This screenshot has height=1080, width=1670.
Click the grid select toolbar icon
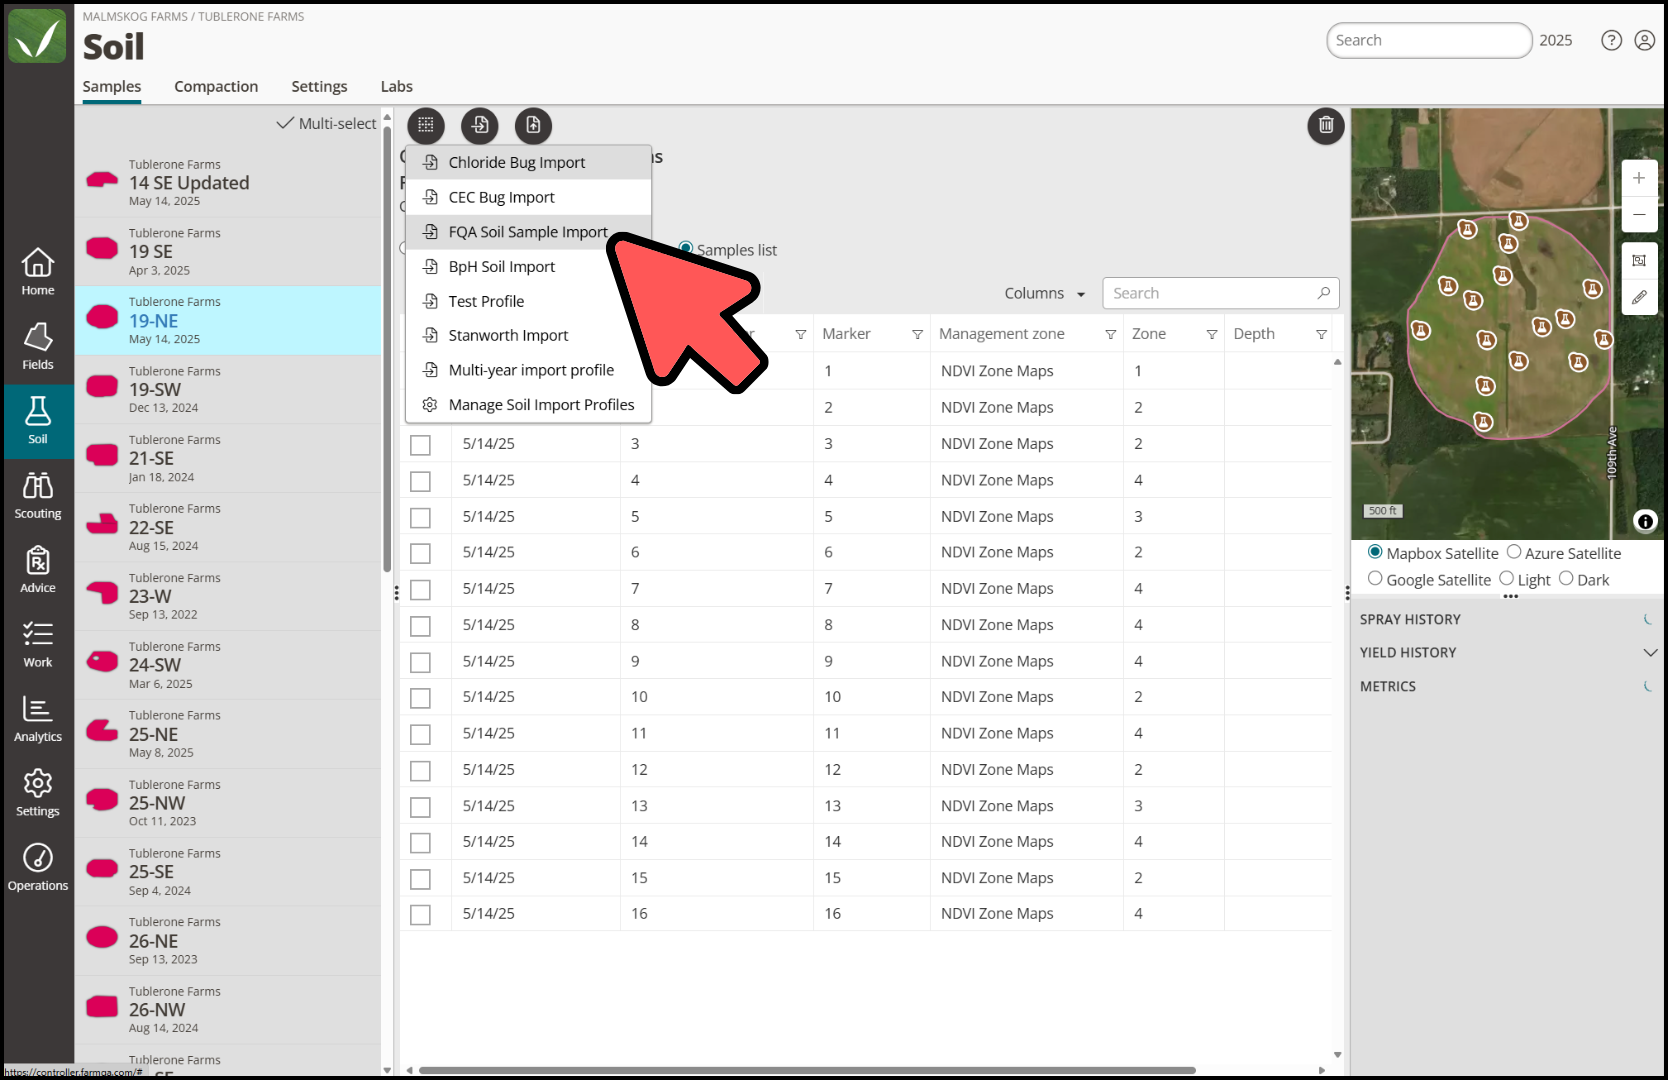(426, 125)
